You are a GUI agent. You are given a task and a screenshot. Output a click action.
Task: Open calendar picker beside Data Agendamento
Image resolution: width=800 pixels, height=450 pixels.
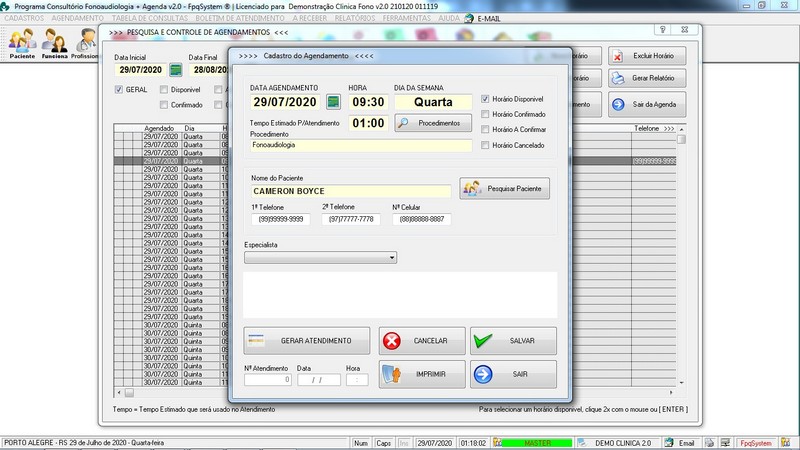(333, 102)
